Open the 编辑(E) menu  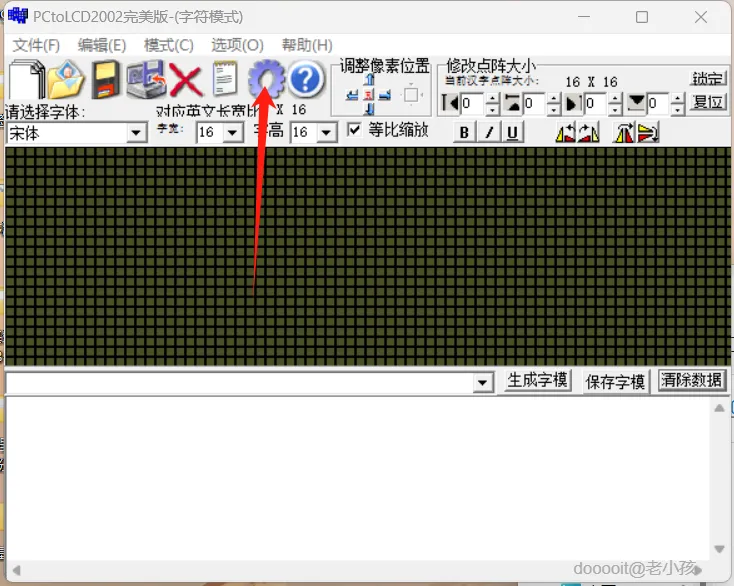(x=102, y=45)
